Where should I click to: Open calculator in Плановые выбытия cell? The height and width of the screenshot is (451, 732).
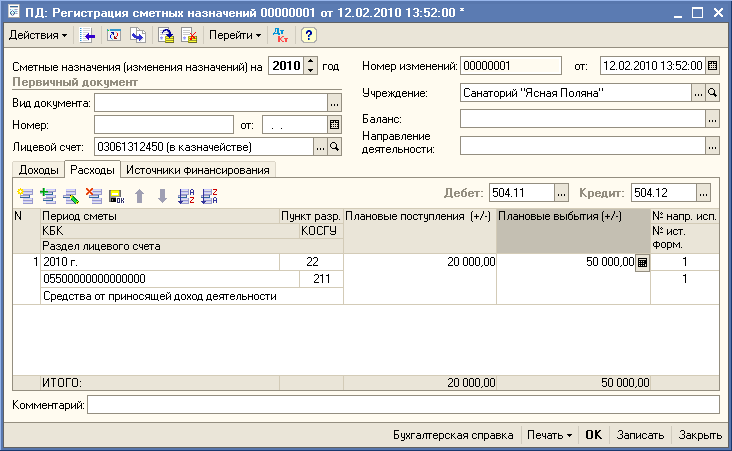tap(642, 262)
